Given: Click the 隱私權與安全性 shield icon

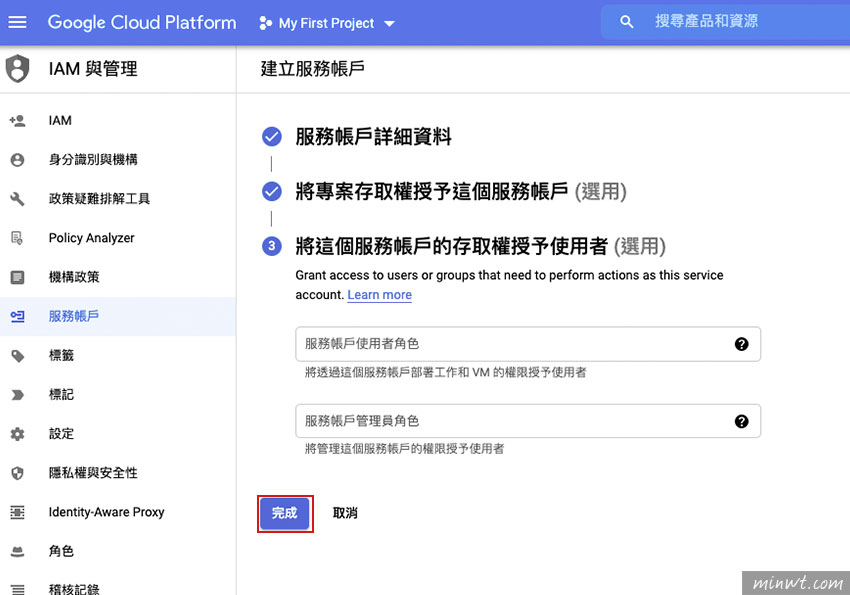Looking at the screenshot, I should [x=17, y=473].
